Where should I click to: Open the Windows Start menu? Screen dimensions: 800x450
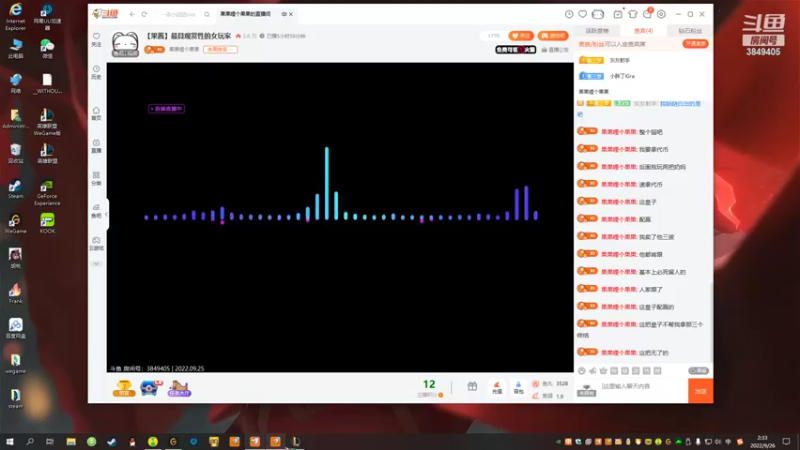click(10, 441)
